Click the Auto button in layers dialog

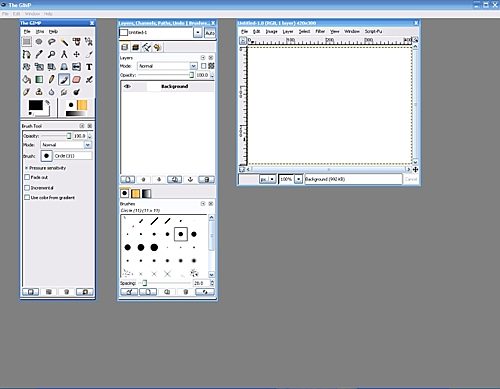pos(210,33)
